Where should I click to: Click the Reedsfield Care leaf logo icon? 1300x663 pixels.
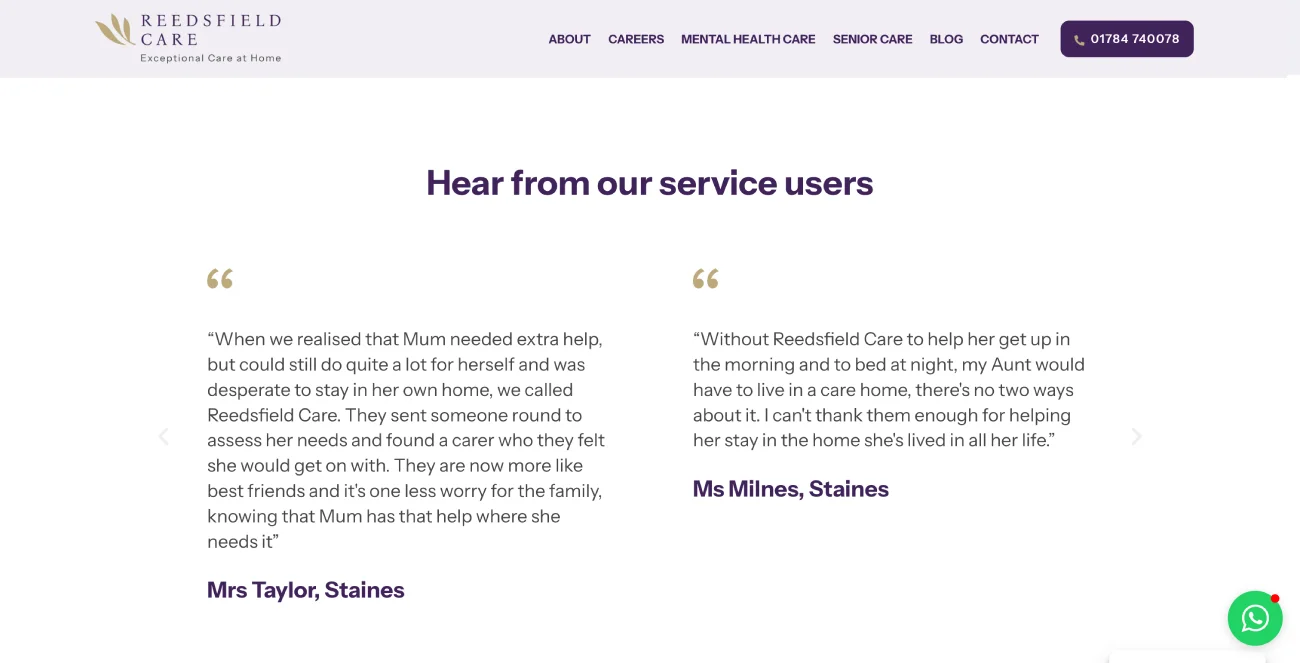(x=115, y=30)
